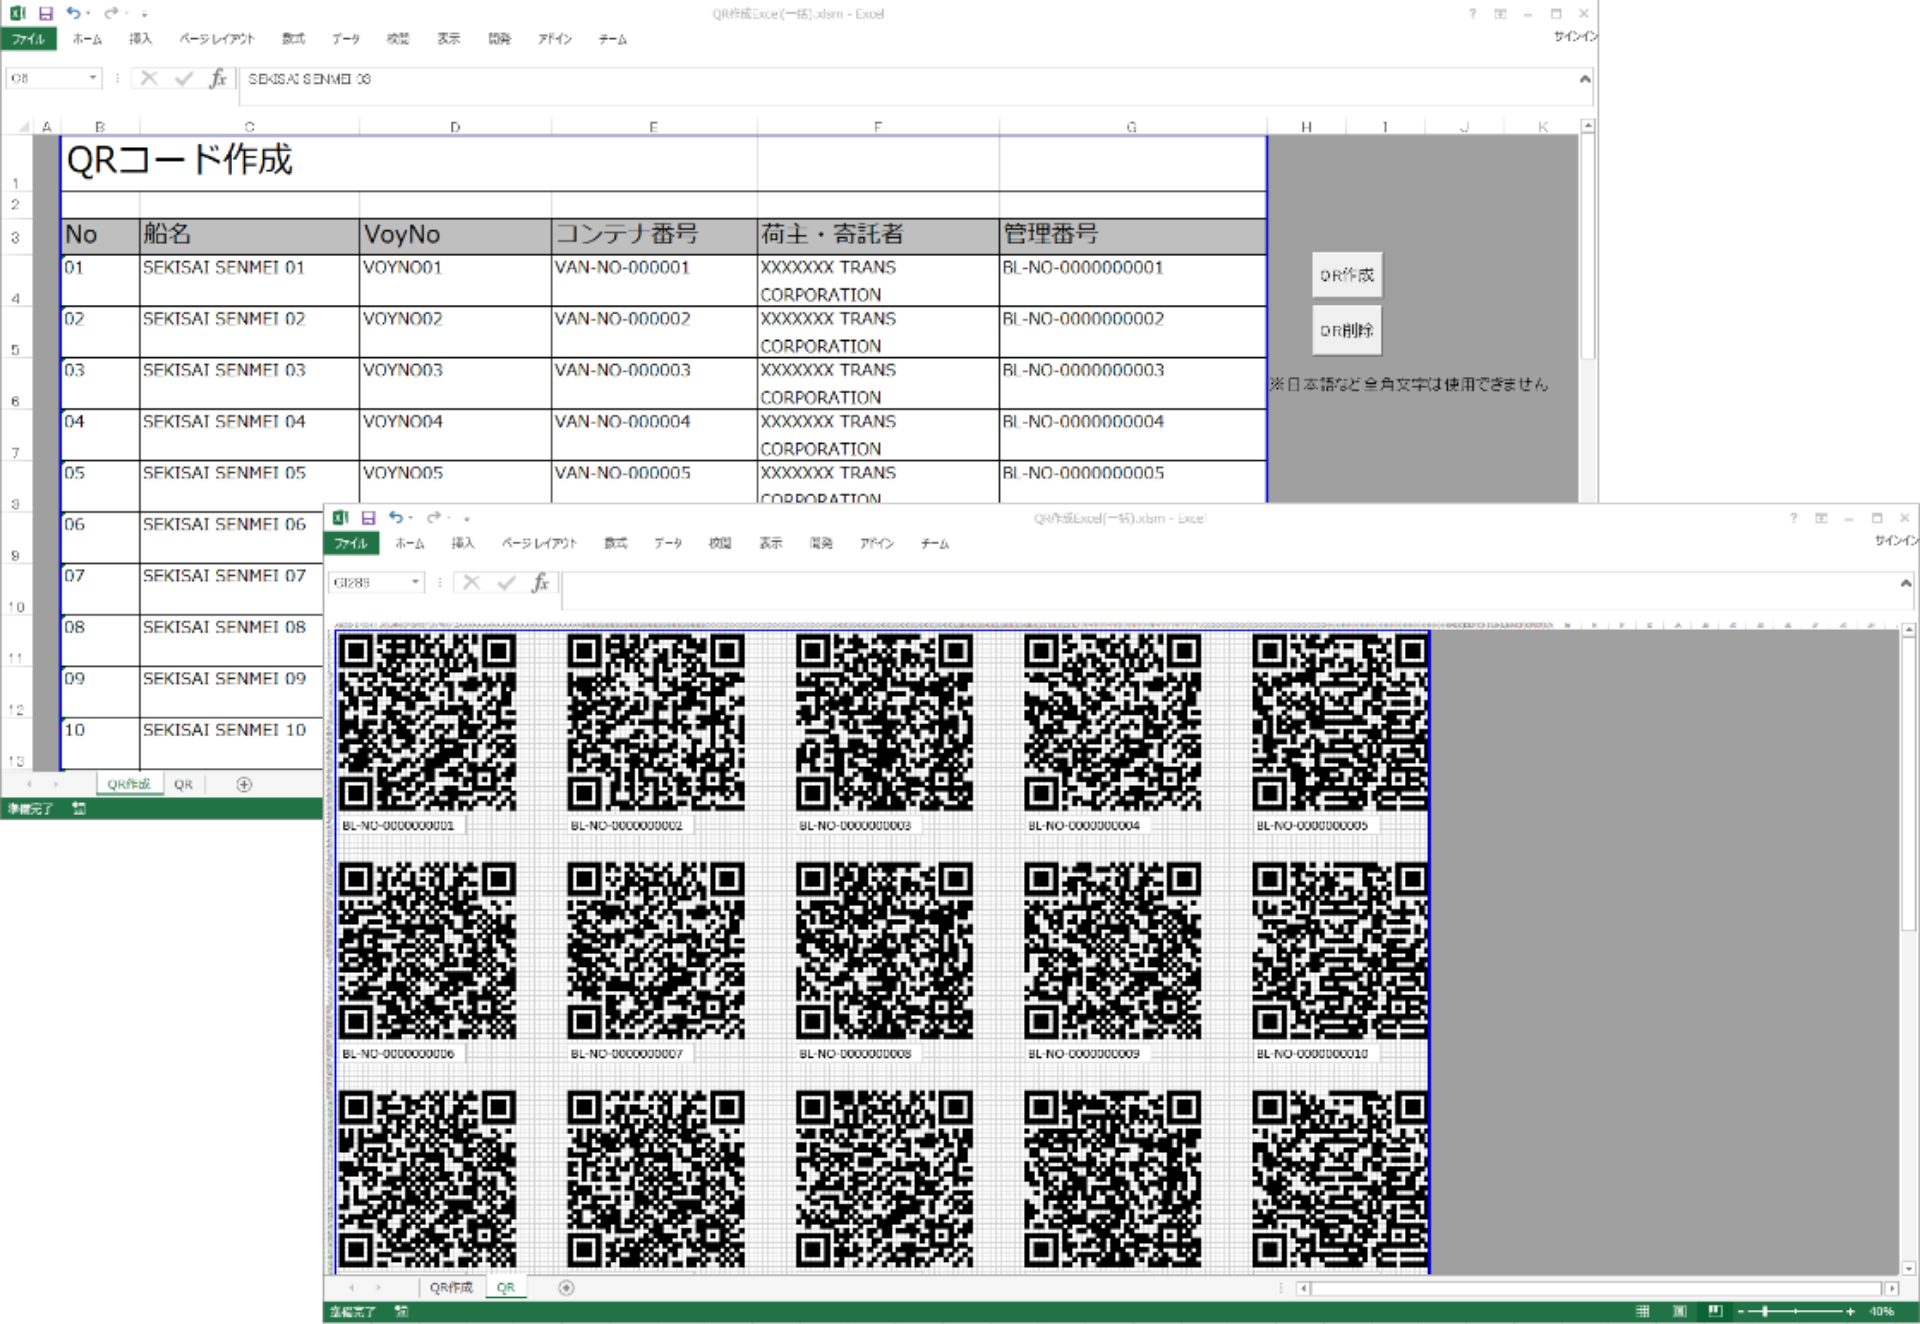Expand the formula bar in front window
1920x1324 pixels.
[1906, 583]
